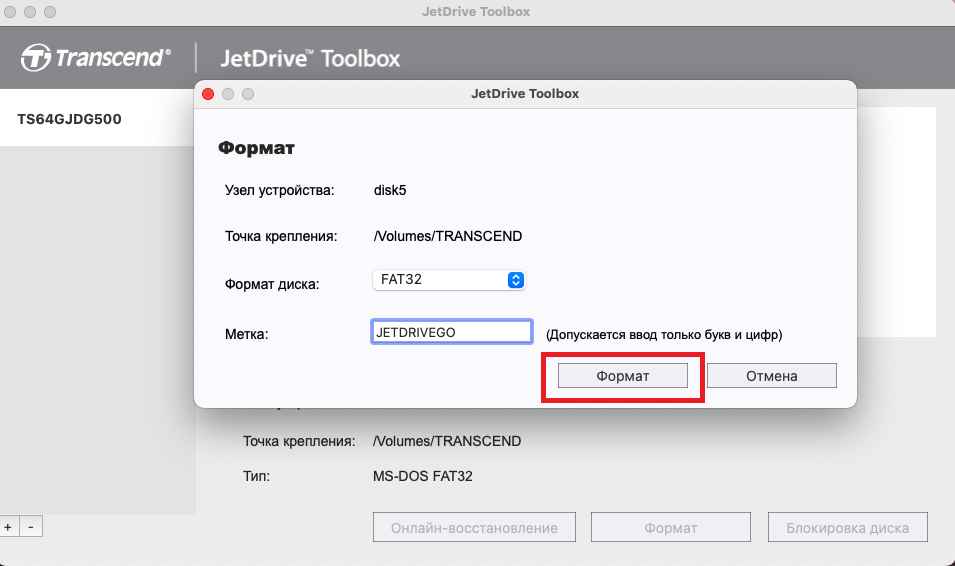Viewport: 955px width, 566px height.
Task: Click the Точка крепления label in the main window
Action: click(299, 441)
